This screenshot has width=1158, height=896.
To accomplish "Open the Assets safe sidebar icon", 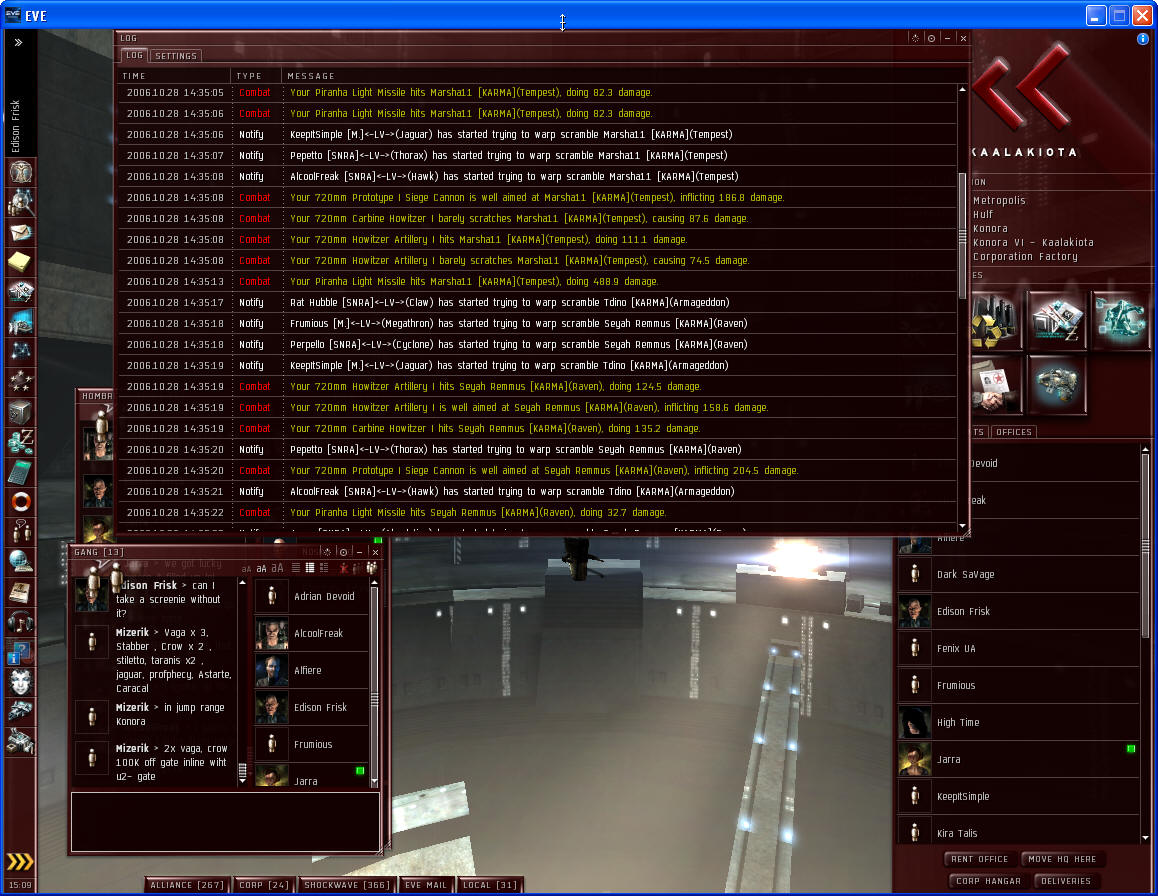I will [x=21, y=412].
